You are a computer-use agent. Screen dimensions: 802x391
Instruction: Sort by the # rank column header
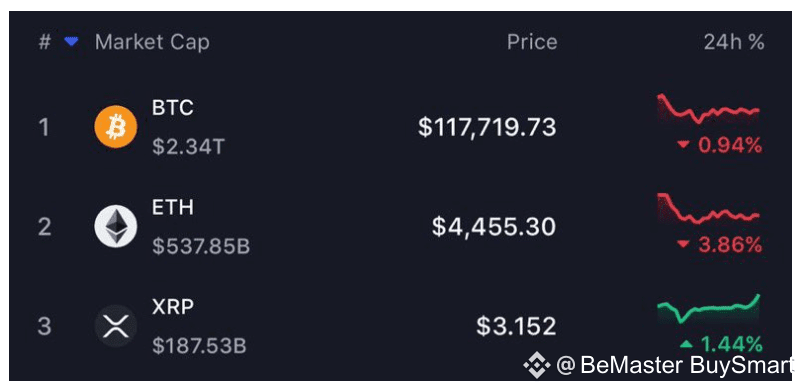pos(44,42)
